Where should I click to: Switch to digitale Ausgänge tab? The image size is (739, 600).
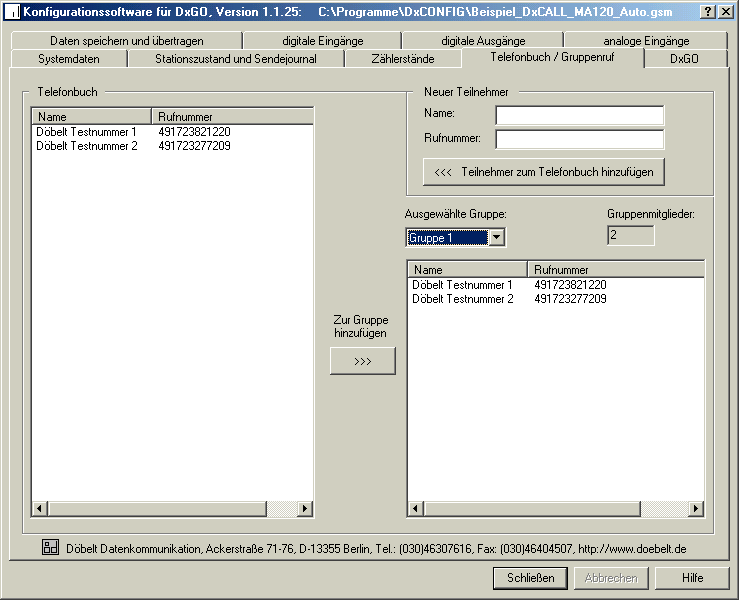483,41
